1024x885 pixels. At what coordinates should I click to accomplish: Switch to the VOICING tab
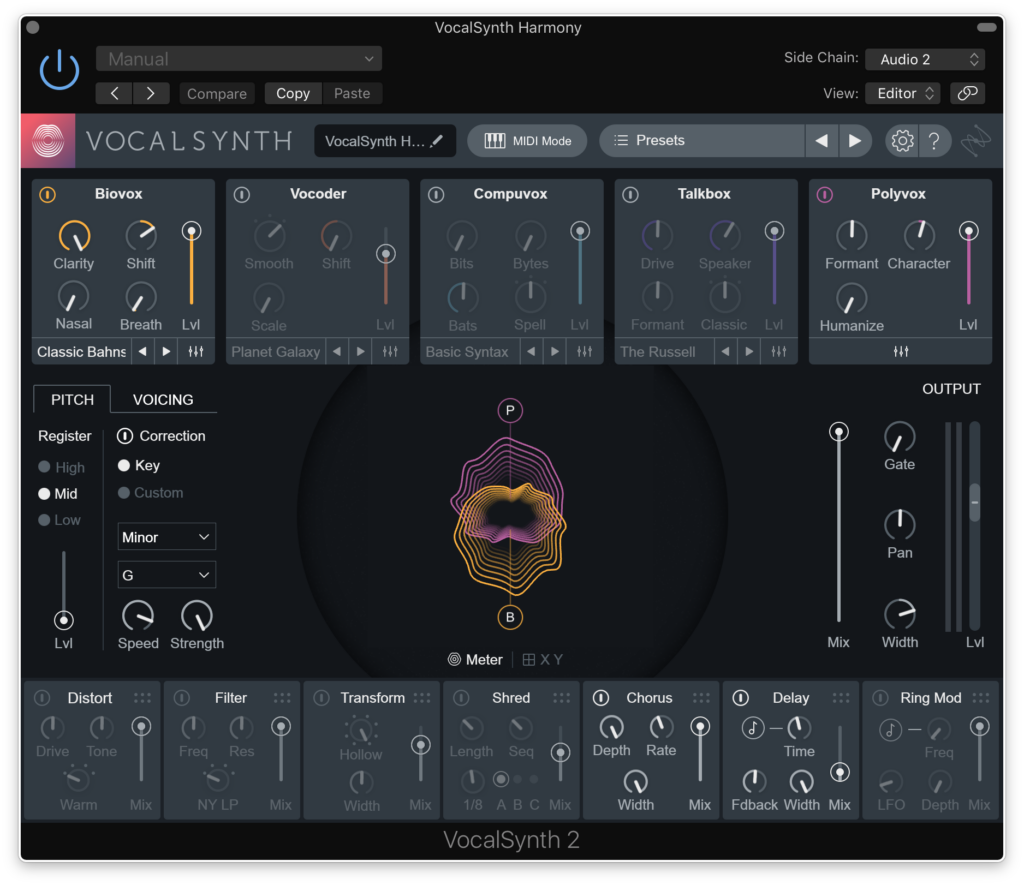(162, 399)
